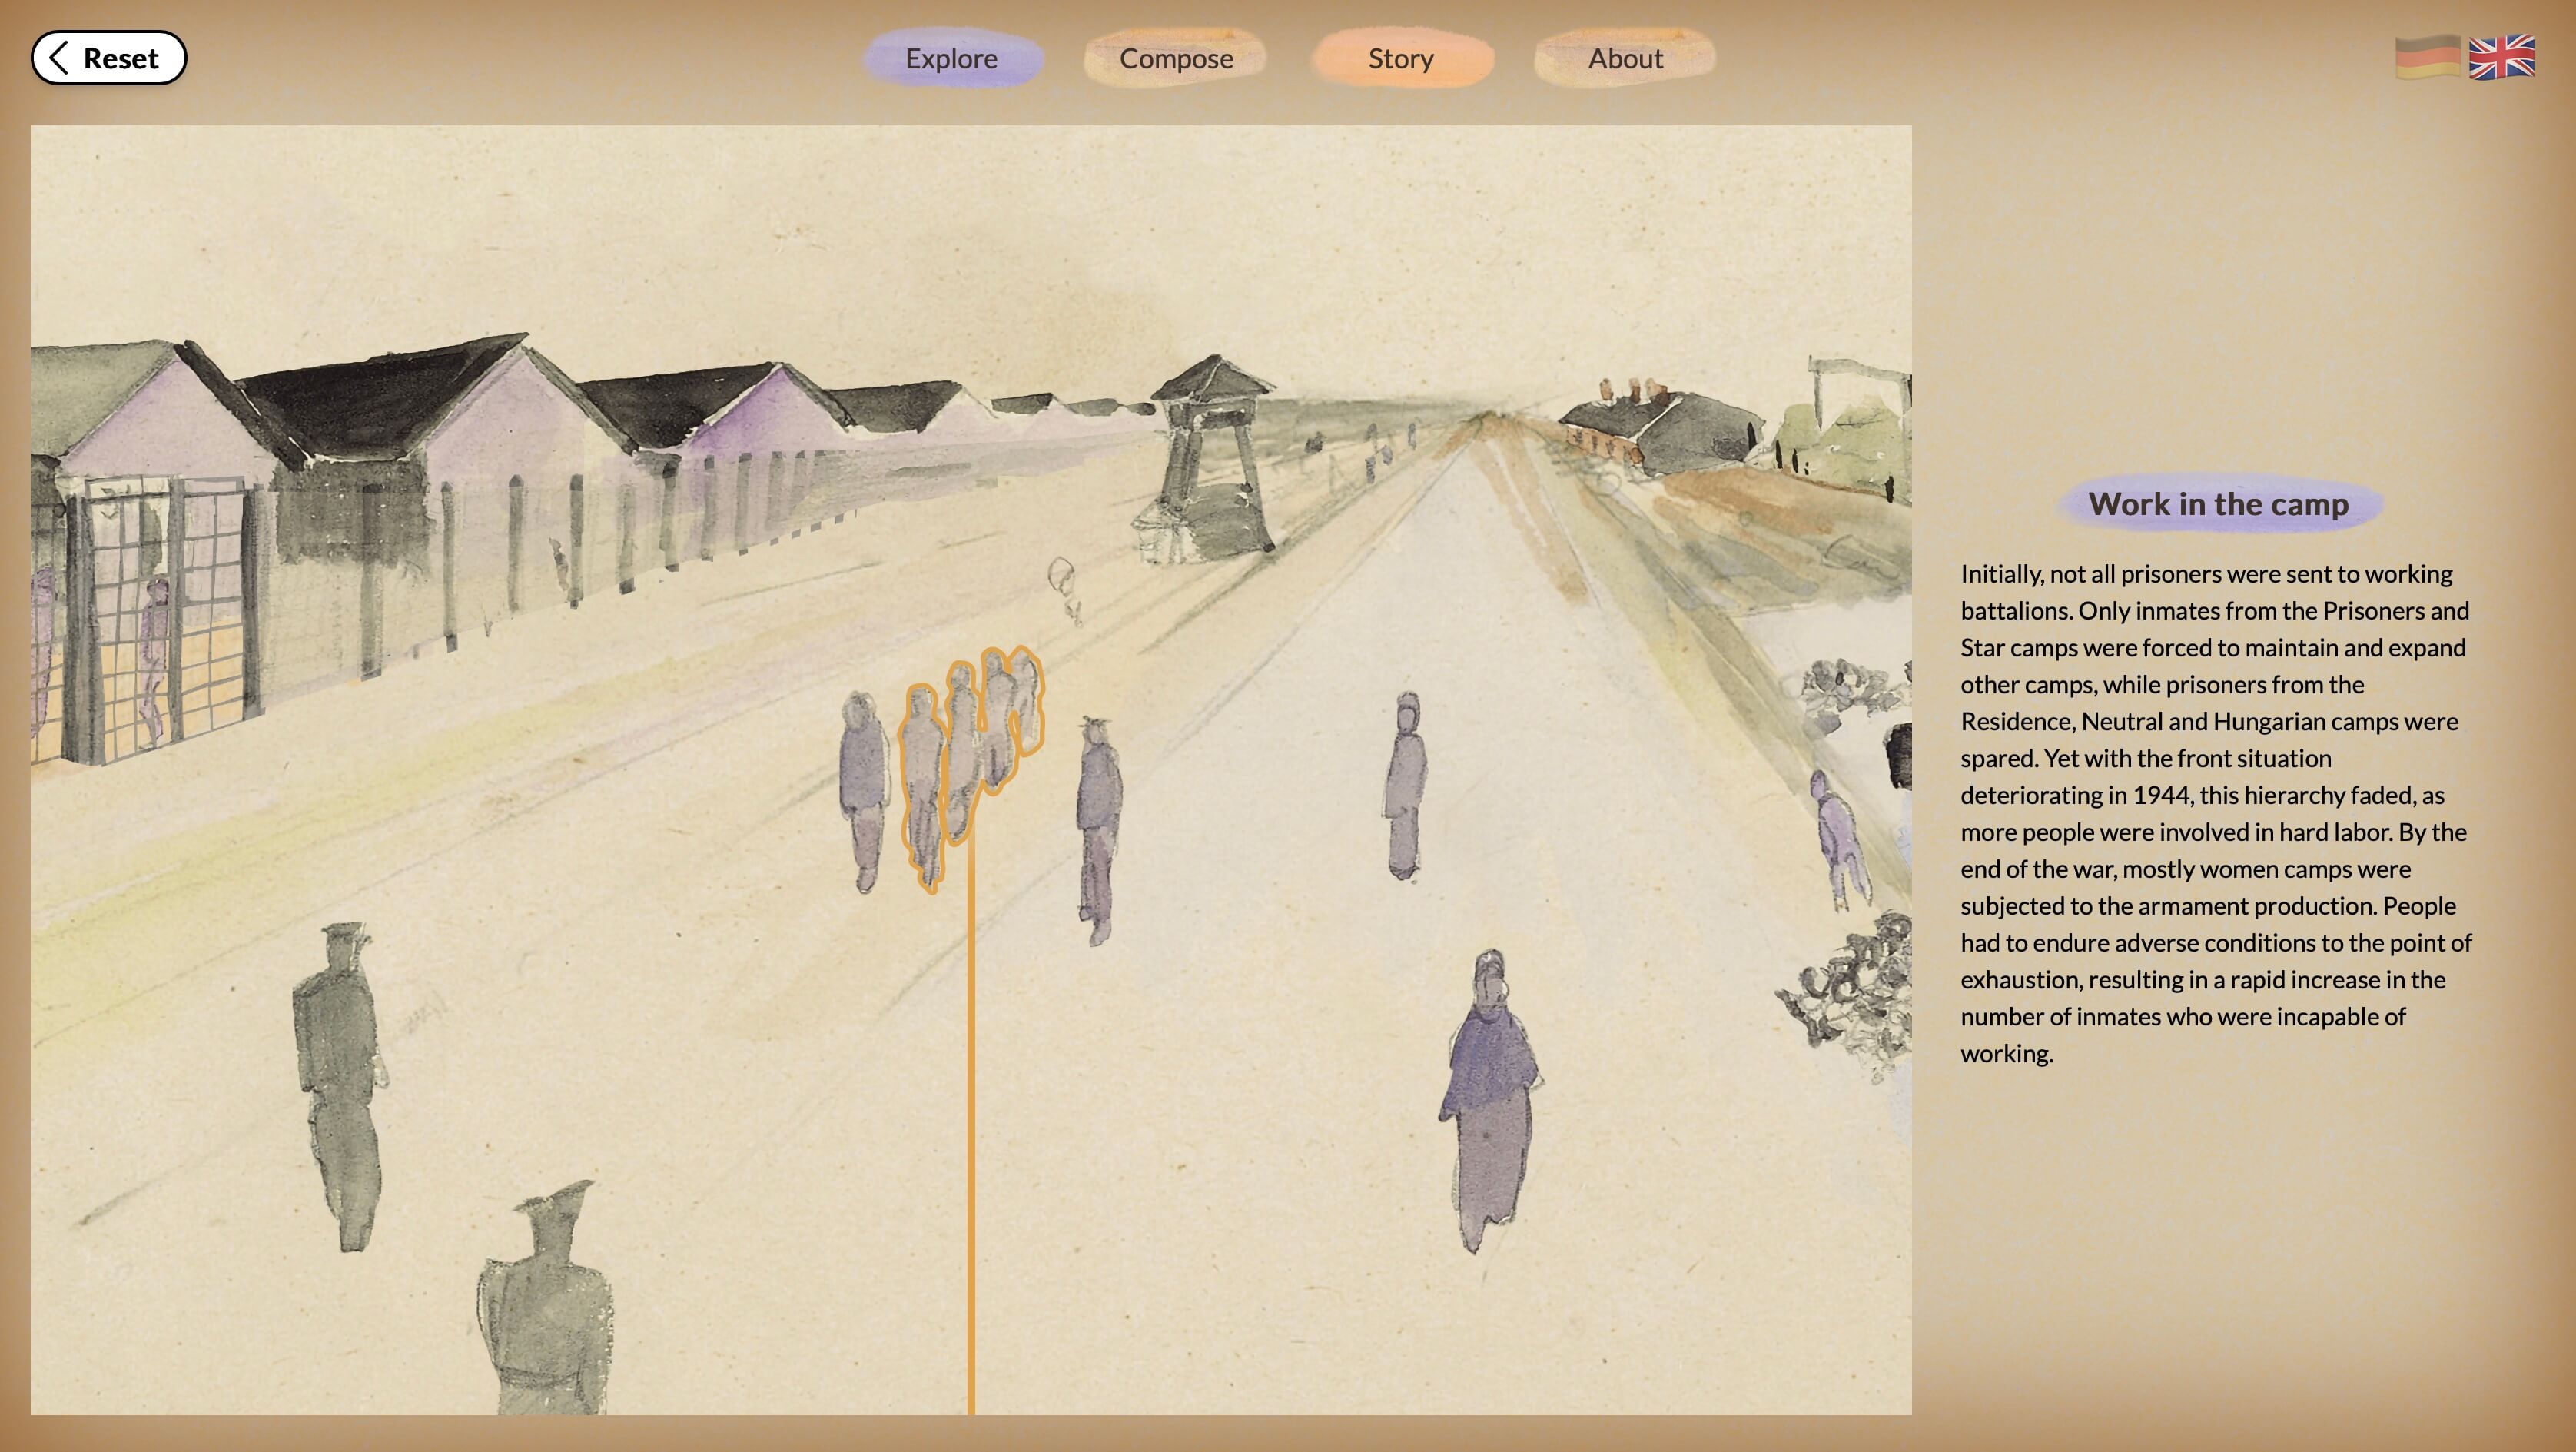Click the left arrow chevron in Reset
The height and width of the screenshot is (1452, 2576).
[x=59, y=58]
